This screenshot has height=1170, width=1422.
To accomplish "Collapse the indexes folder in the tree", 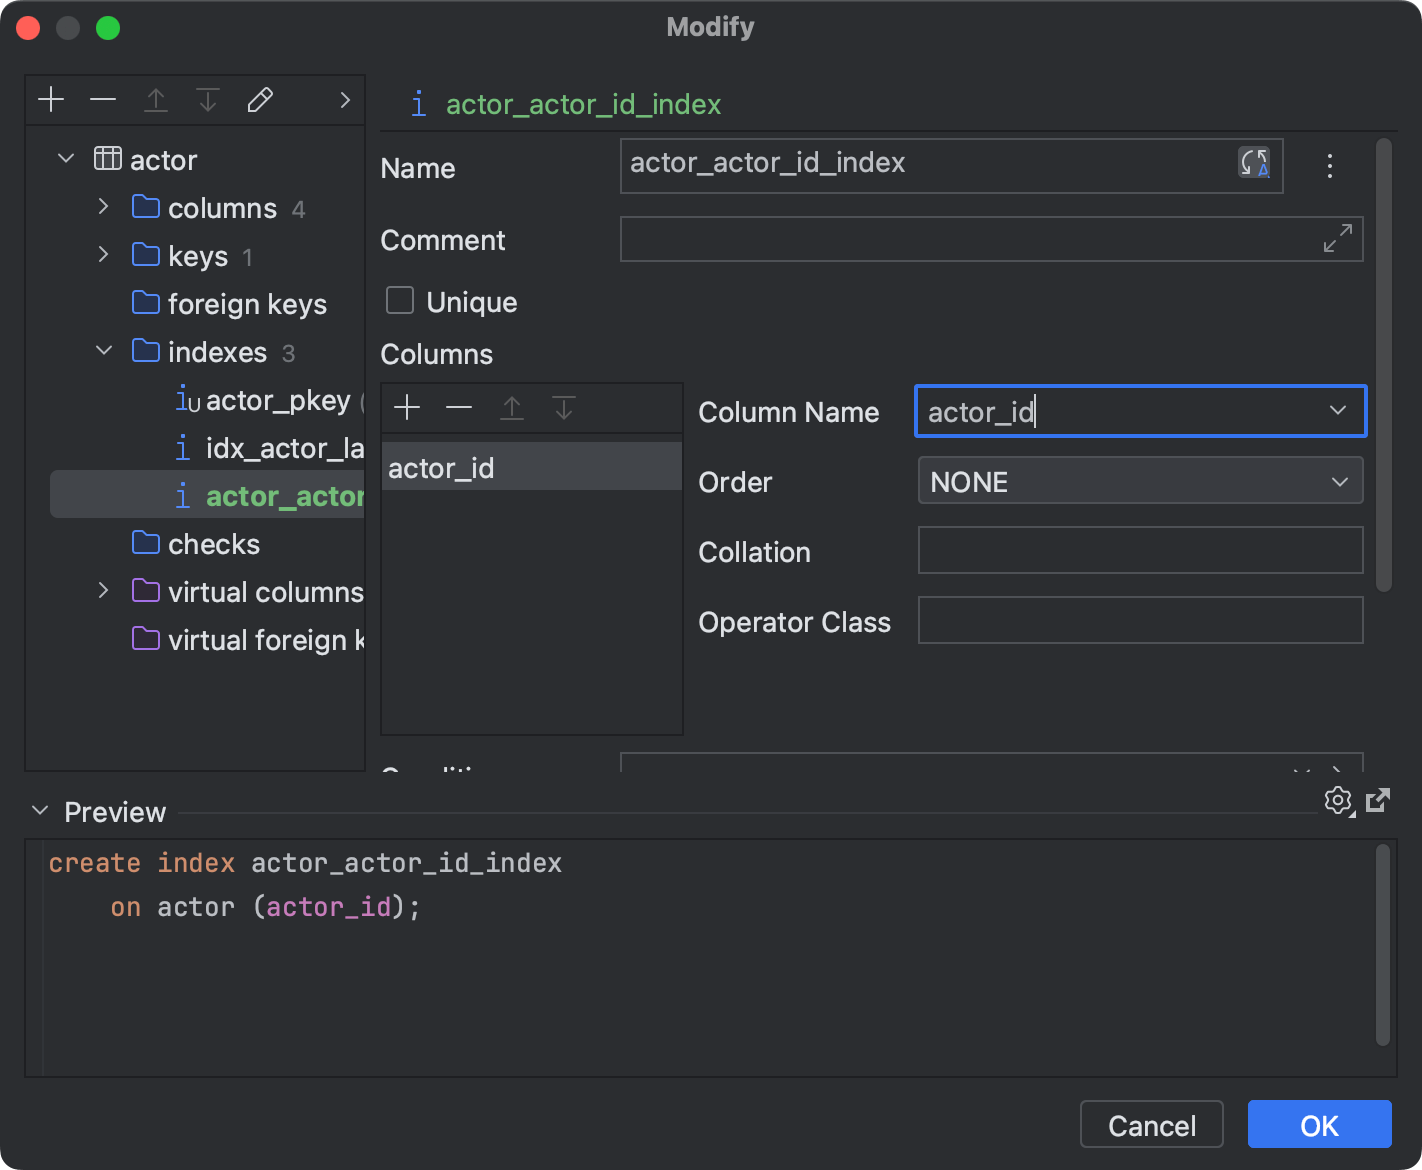I will click(103, 351).
